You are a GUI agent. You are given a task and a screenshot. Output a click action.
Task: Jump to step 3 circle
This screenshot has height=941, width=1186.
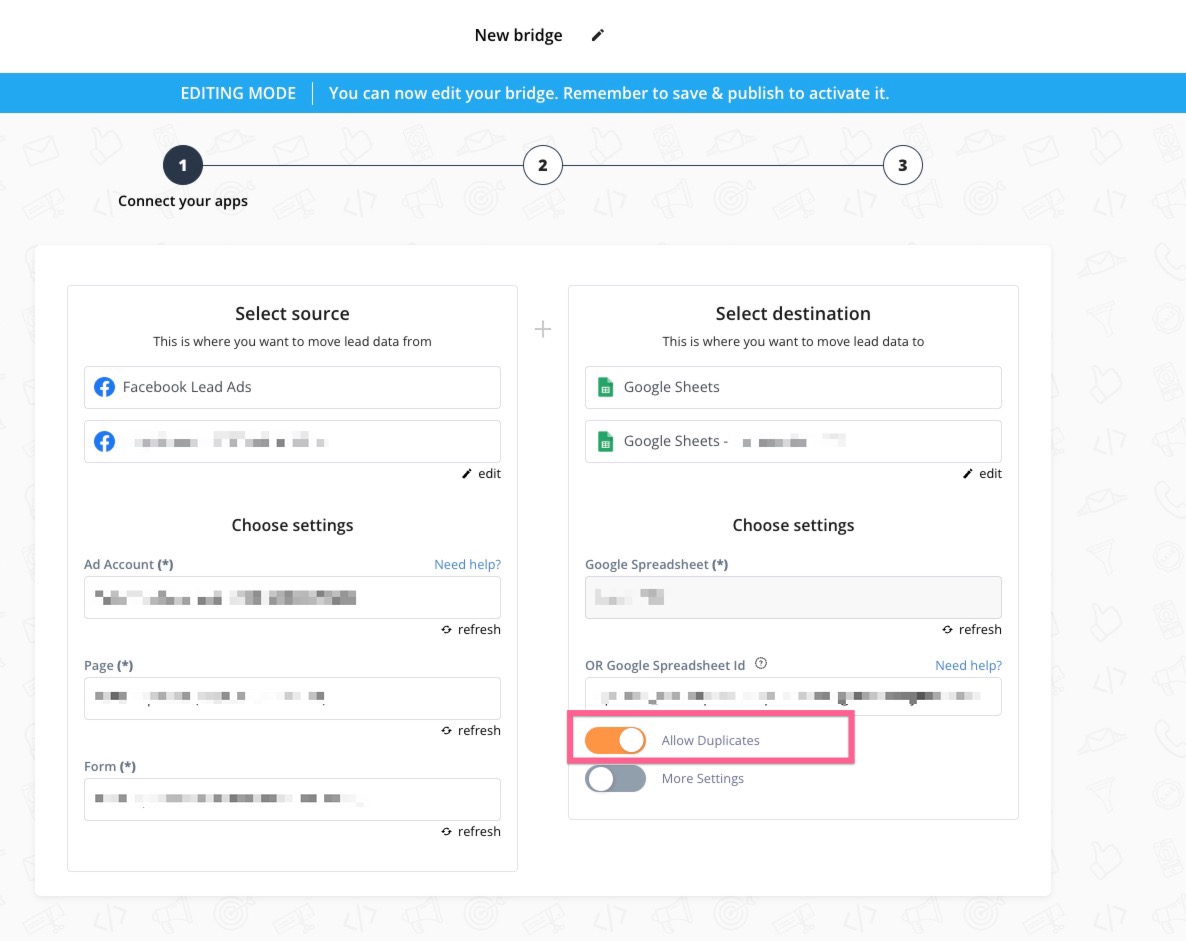902,165
